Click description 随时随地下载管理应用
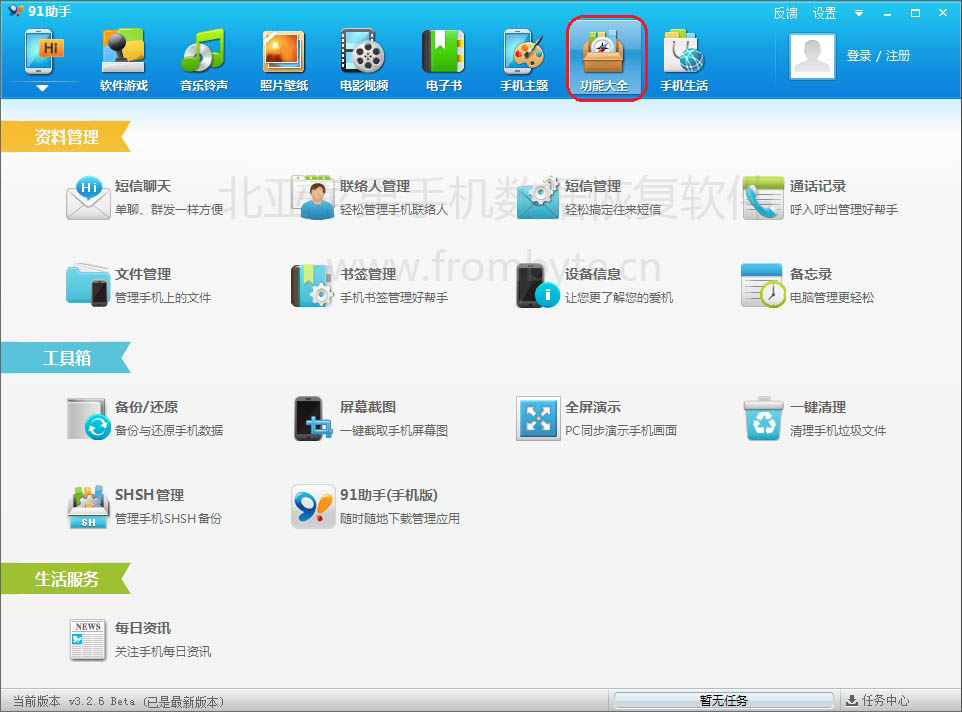This screenshot has width=962, height=712. pyautogui.click(x=400, y=519)
